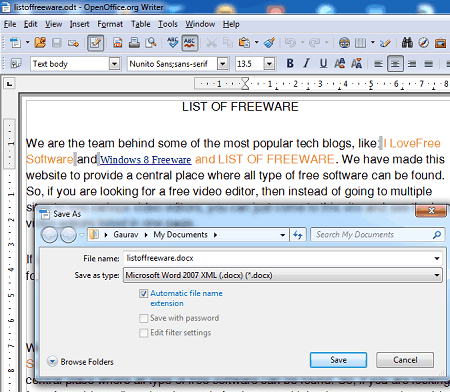Click the File name text field

[283, 258]
